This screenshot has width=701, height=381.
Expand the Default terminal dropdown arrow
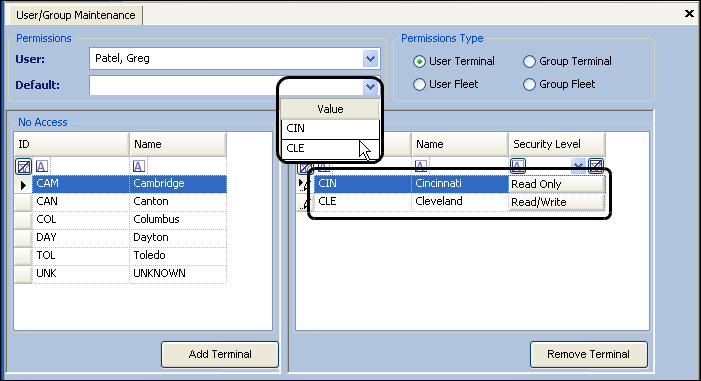[370, 86]
